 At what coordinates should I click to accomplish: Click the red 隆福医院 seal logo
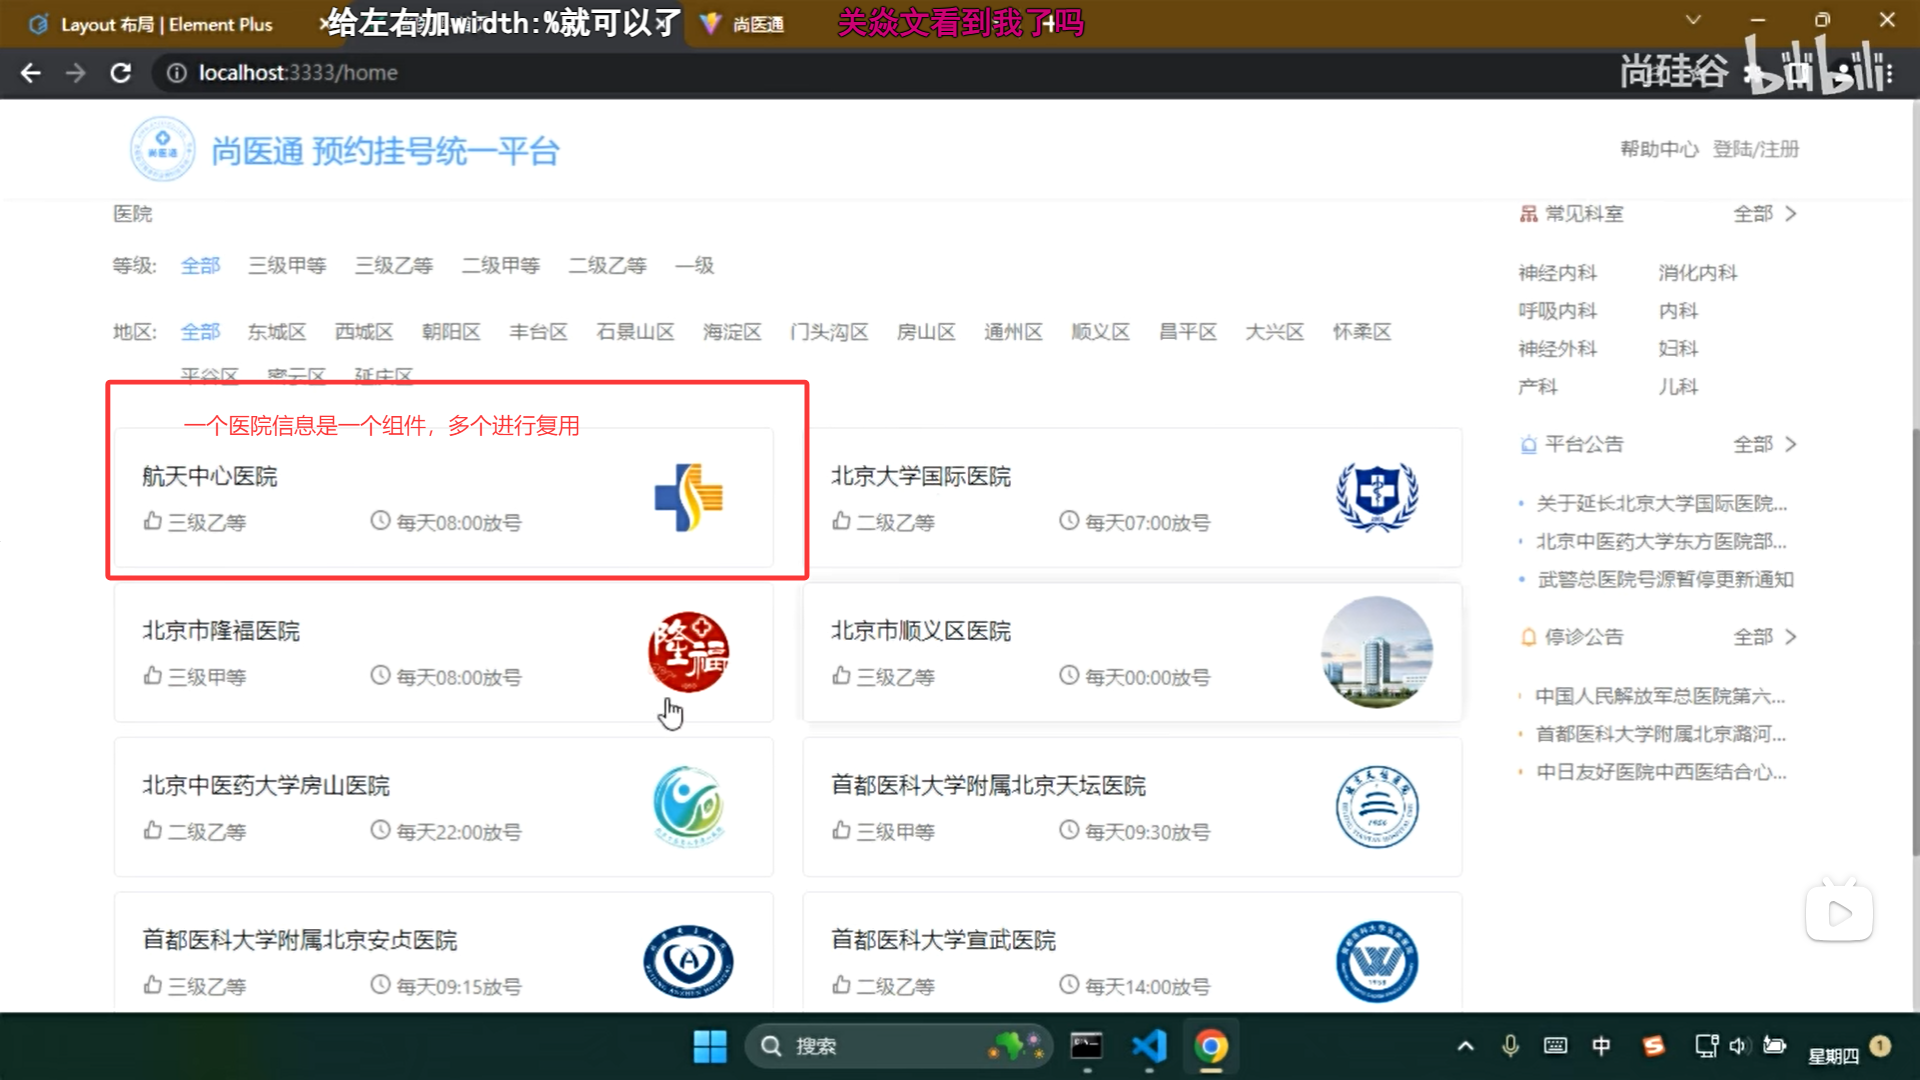point(688,652)
